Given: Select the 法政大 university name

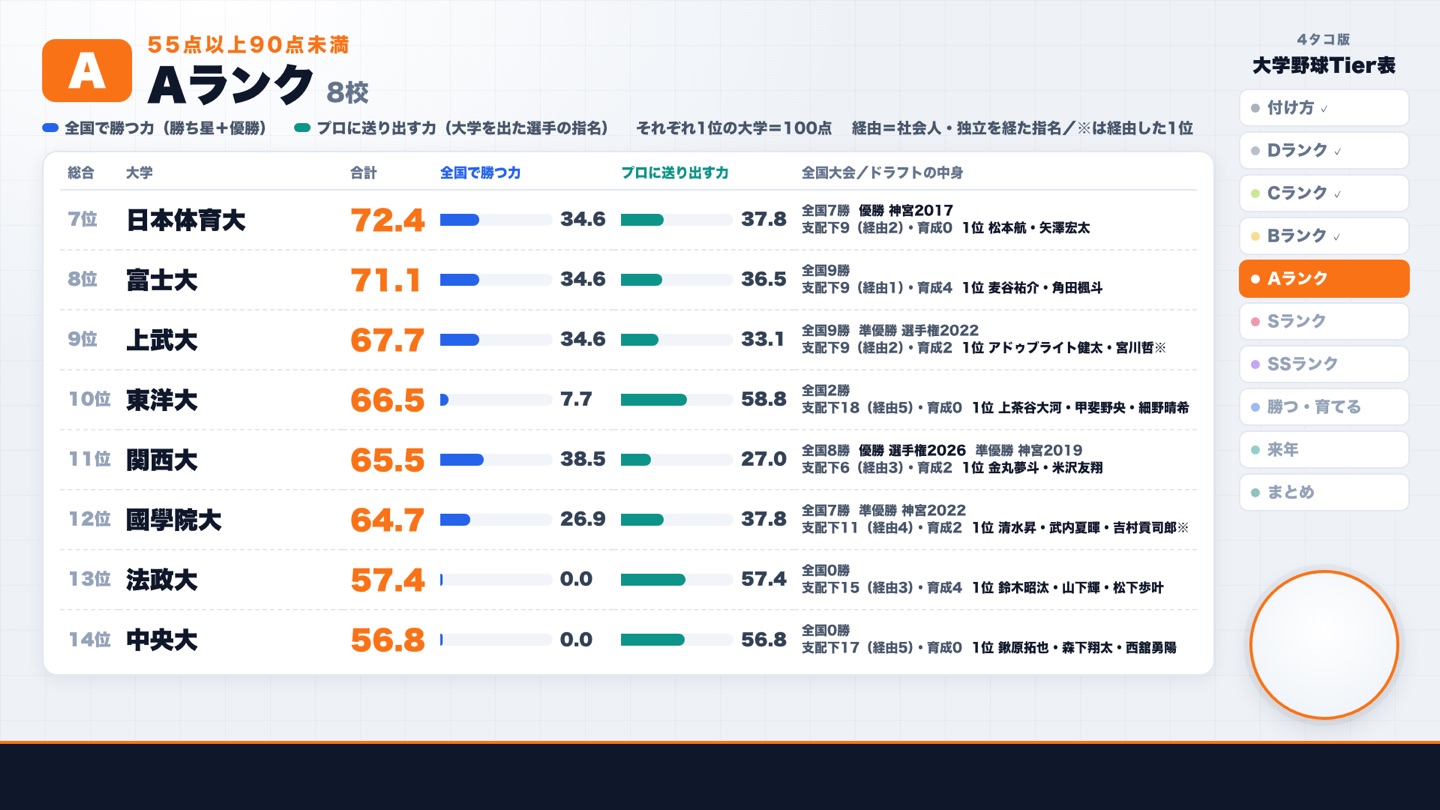Looking at the screenshot, I should (x=162, y=580).
